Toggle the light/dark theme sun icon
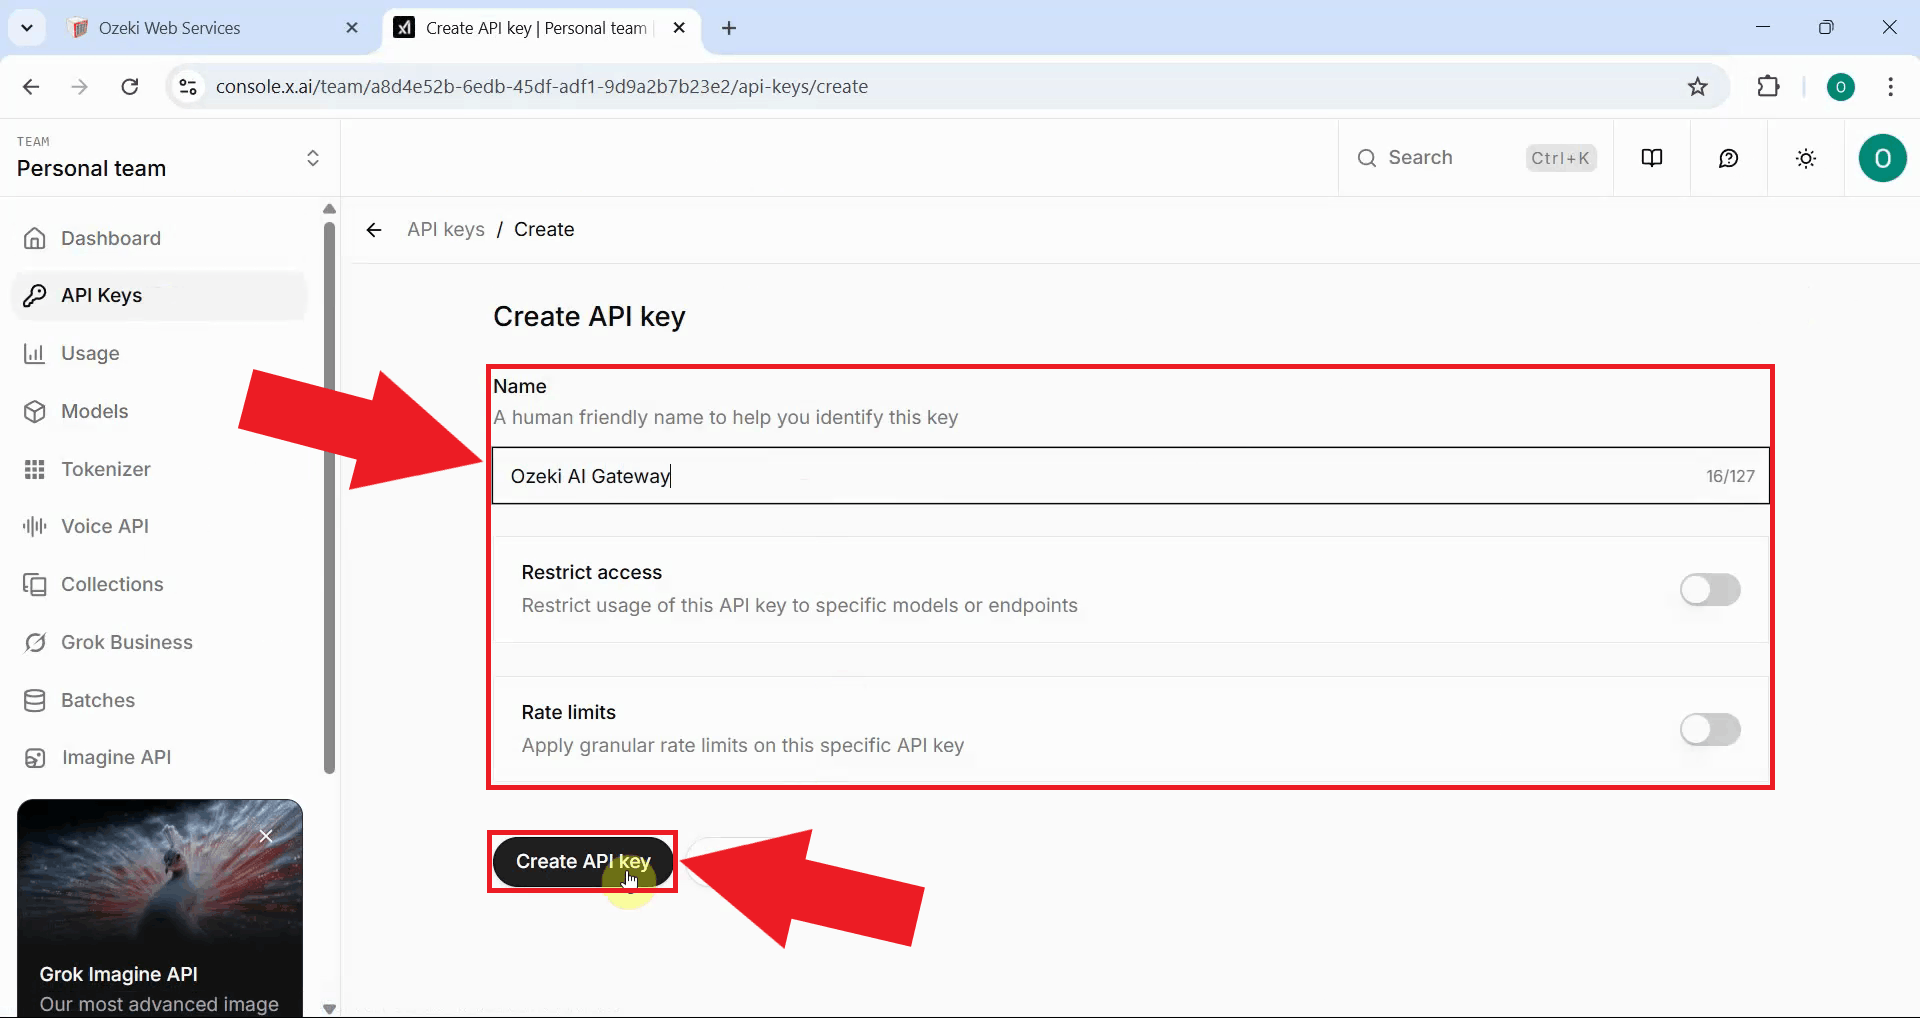 [1805, 157]
